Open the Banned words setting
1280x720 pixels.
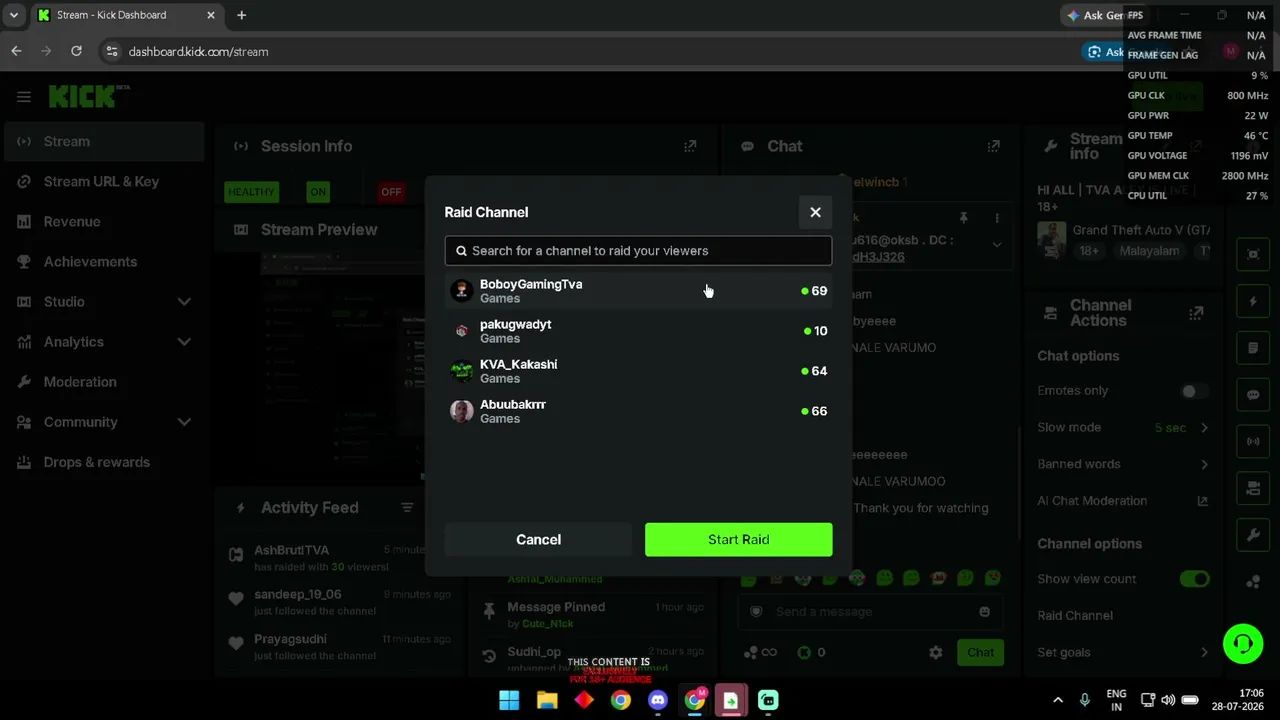(x=1123, y=464)
